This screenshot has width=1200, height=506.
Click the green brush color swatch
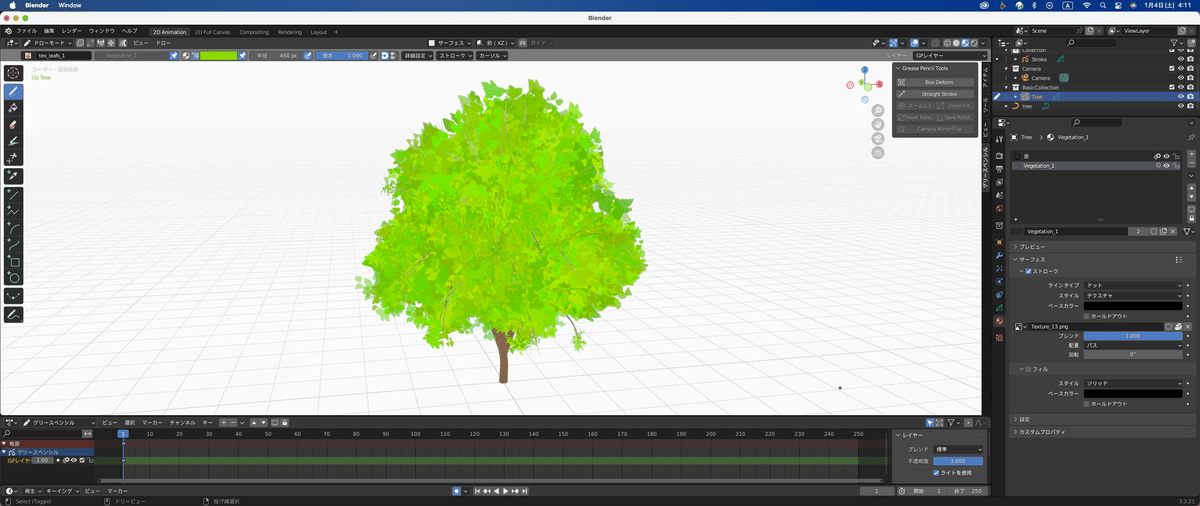point(218,56)
